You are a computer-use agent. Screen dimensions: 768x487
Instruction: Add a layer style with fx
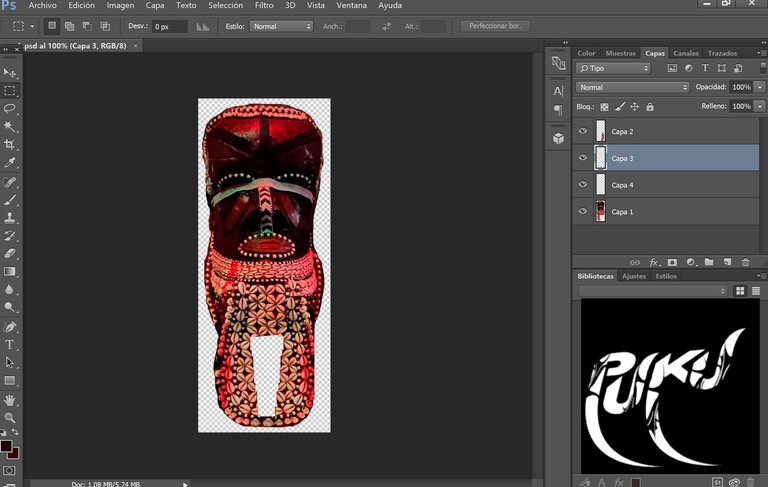(x=654, y=263)
